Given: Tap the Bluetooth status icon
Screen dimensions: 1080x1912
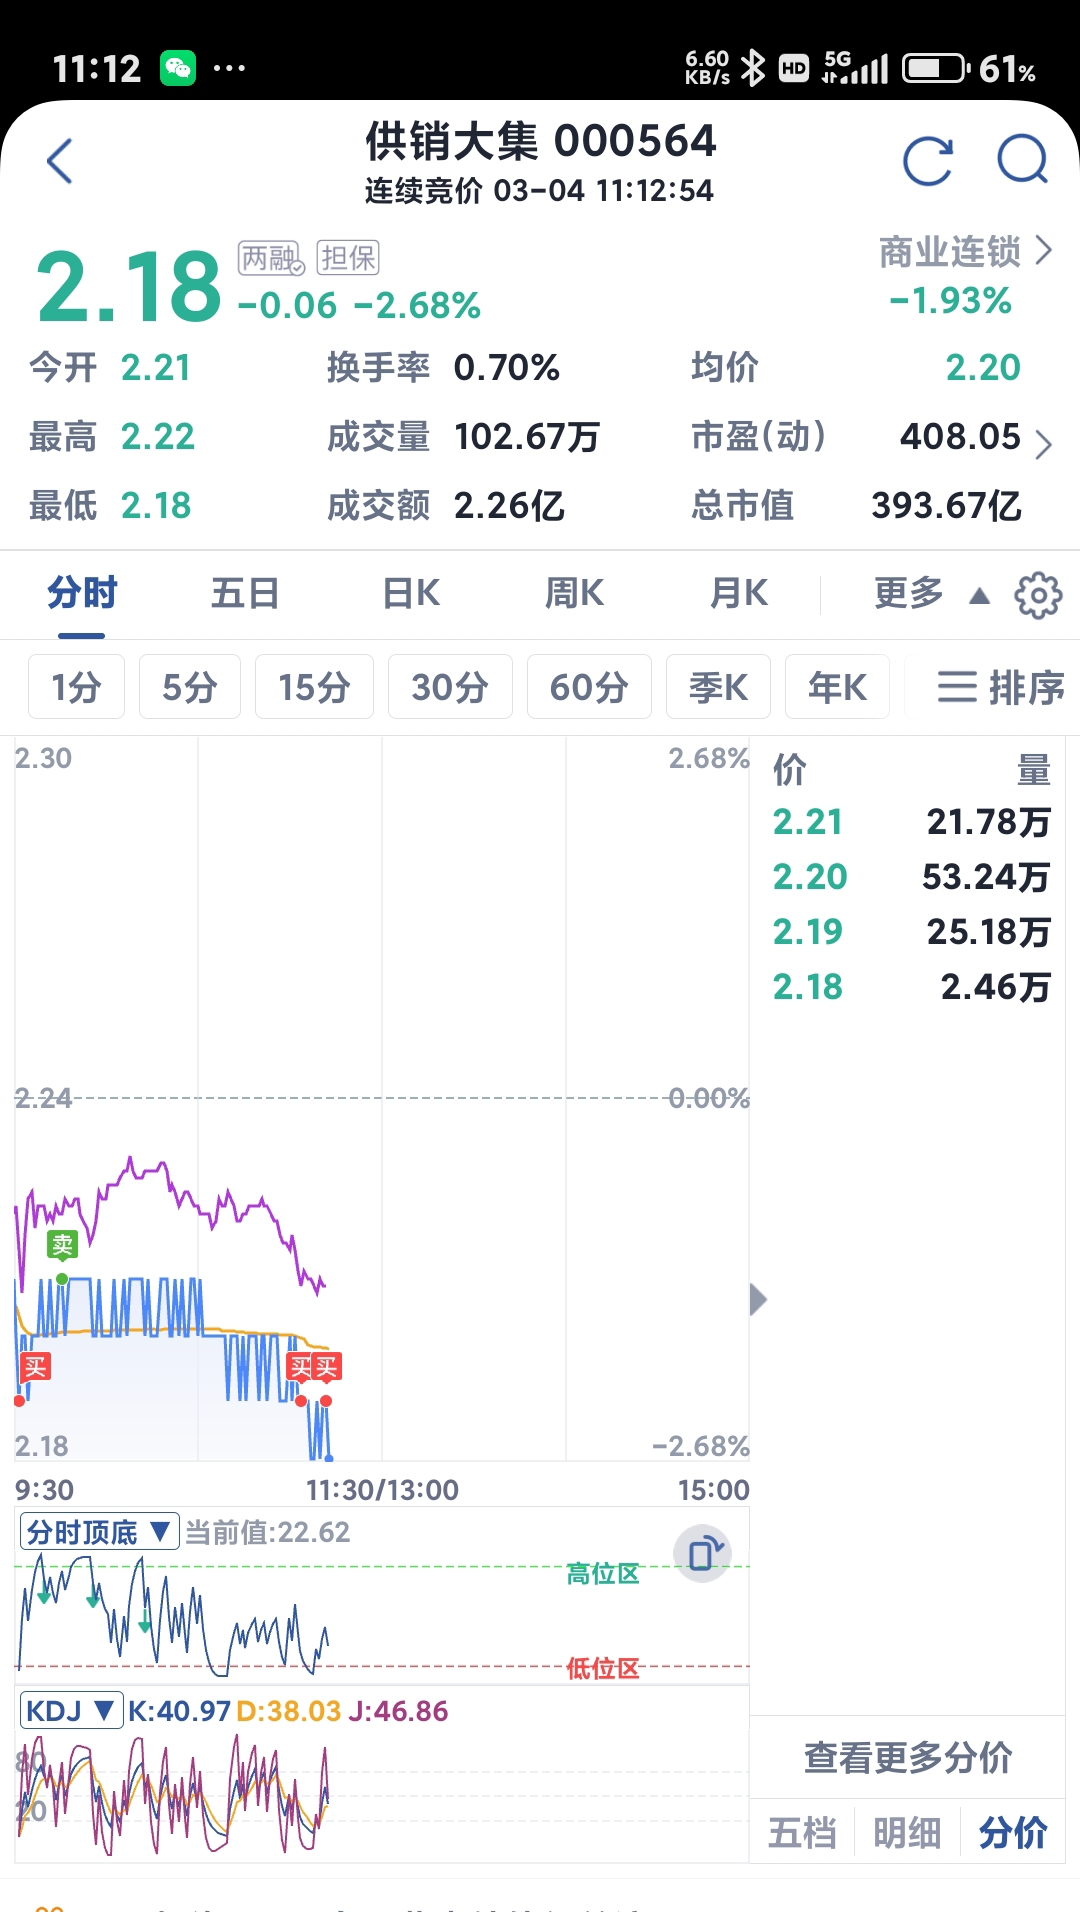Looking at the screenshot, I should [753, 68].
